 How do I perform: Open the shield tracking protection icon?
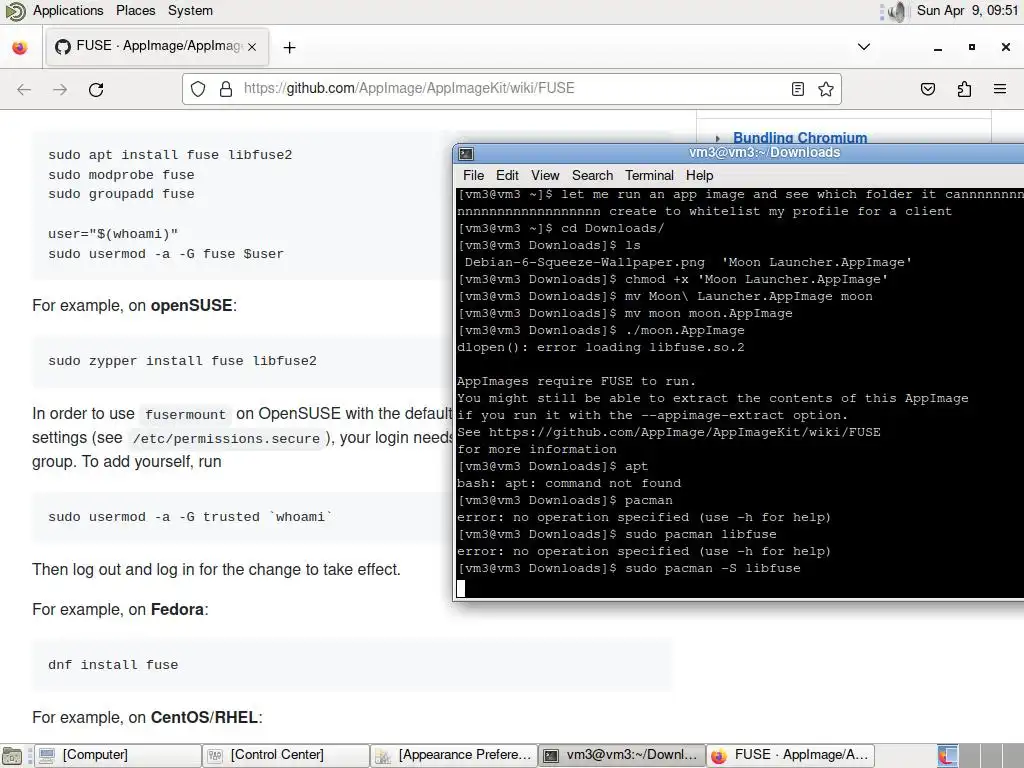tap(198, 89)
